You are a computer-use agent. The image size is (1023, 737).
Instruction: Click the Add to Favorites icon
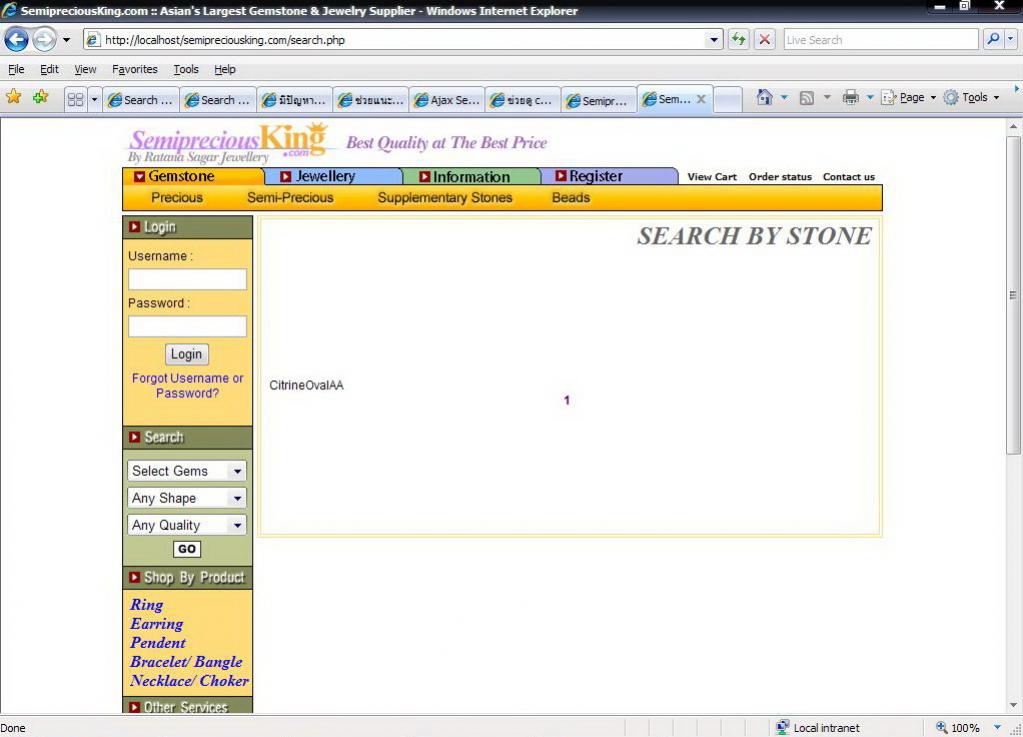tap(40, 97)
